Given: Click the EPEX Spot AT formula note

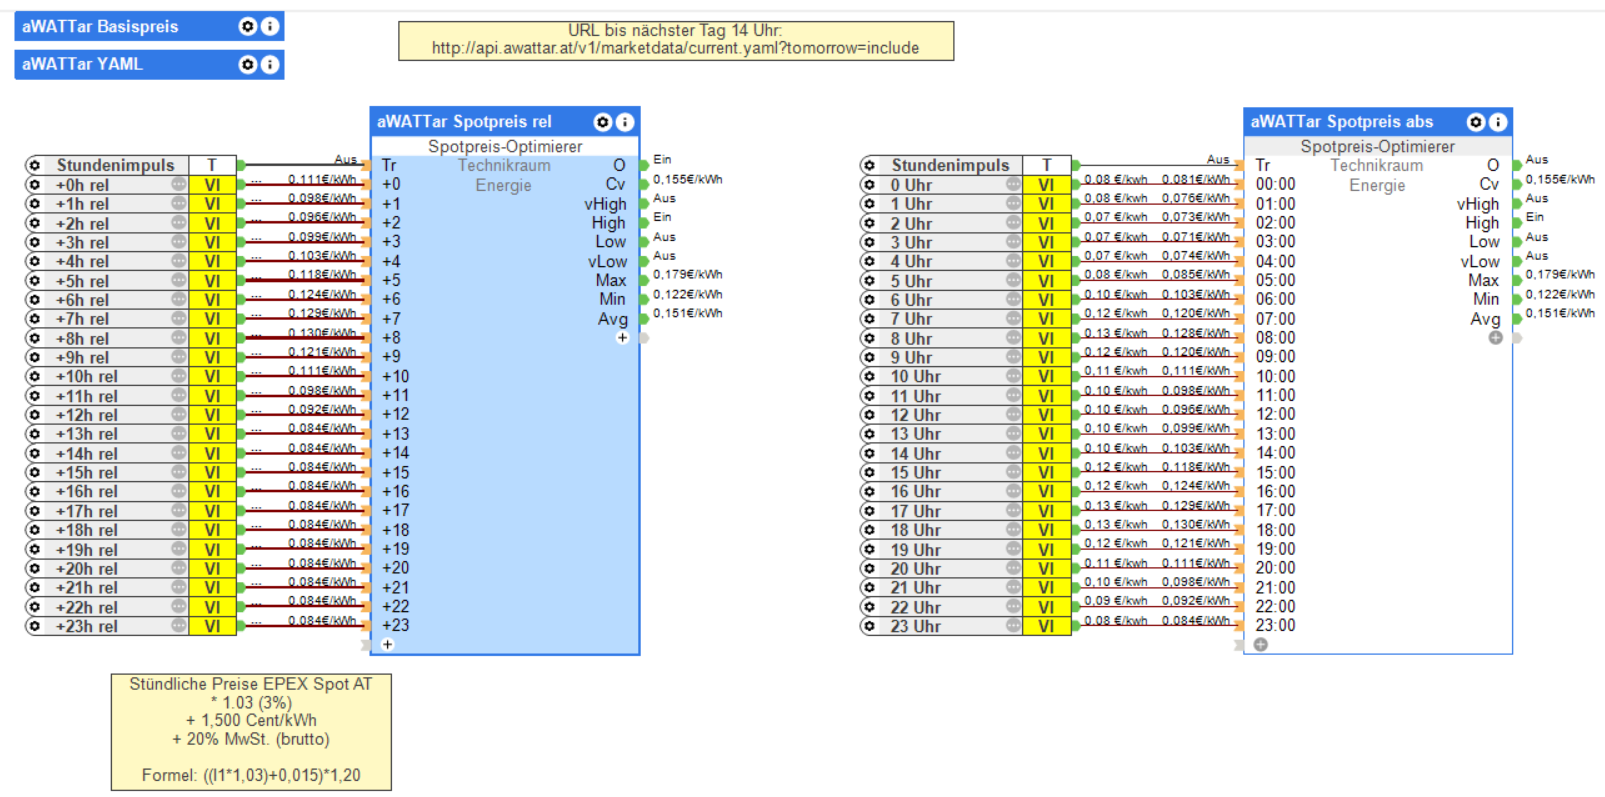Looking at the screenshot, I should pos(251,731).
